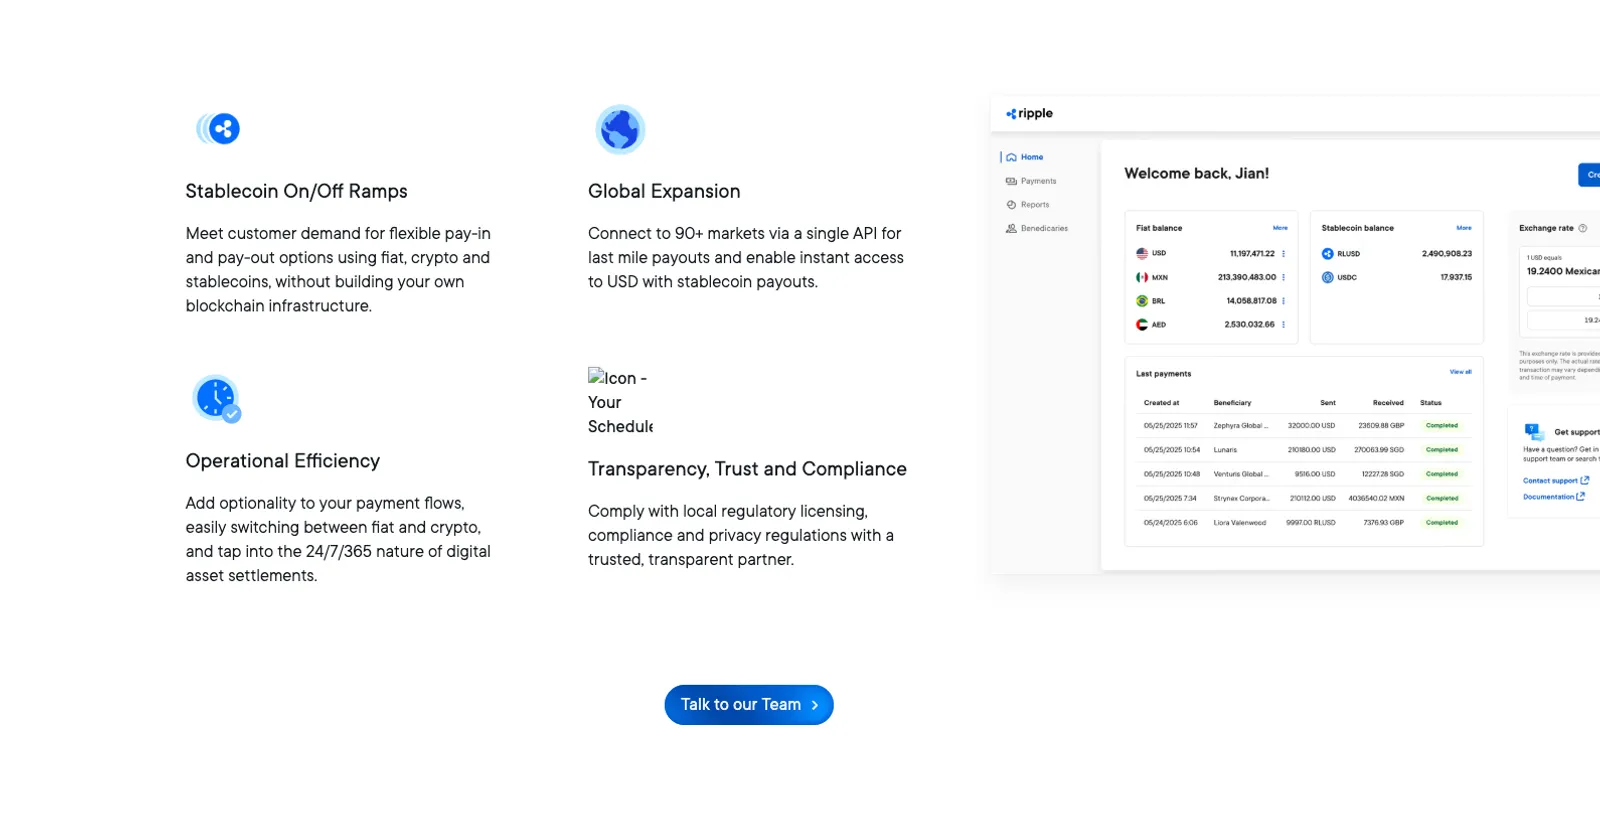
Task: Click the broken Your Schedule image icon
Action: [620, 402]
